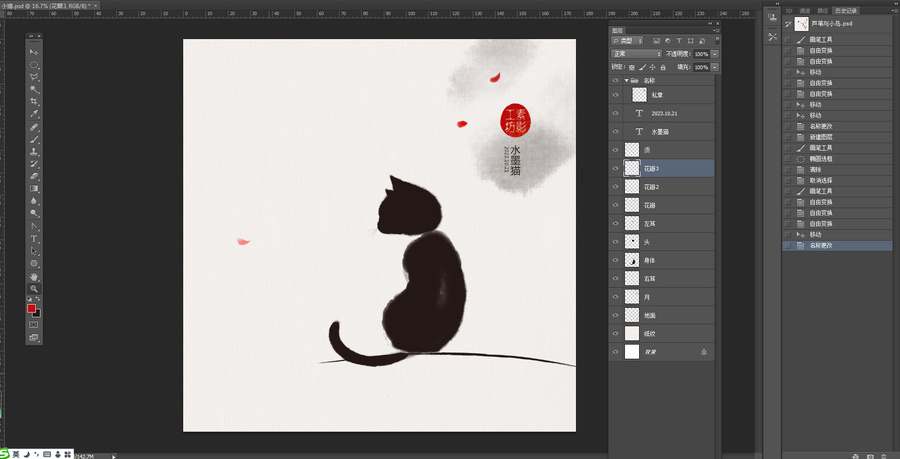900x459 pixels.
Task: Hide the 2023.10.21 text layer
Action: (616, 114)
